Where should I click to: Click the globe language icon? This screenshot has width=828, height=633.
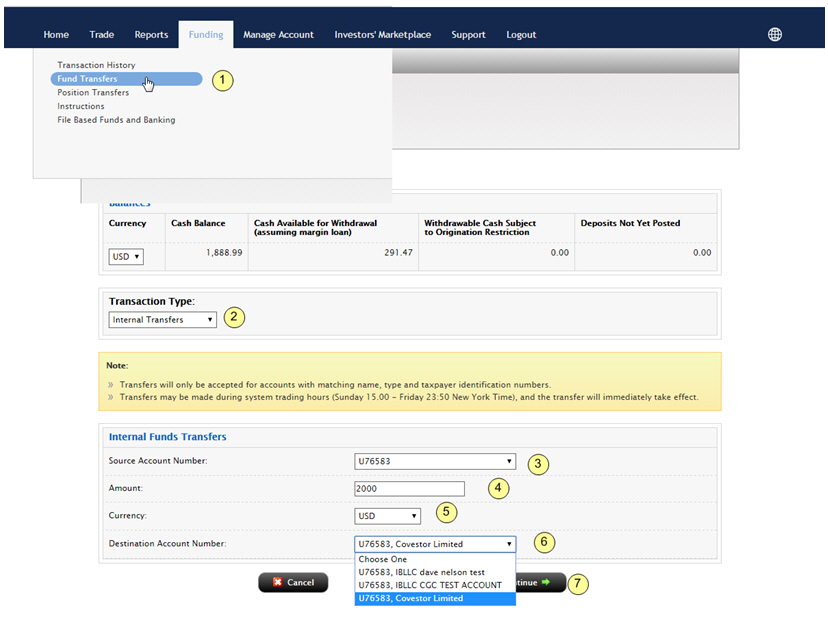click(775, 34)
